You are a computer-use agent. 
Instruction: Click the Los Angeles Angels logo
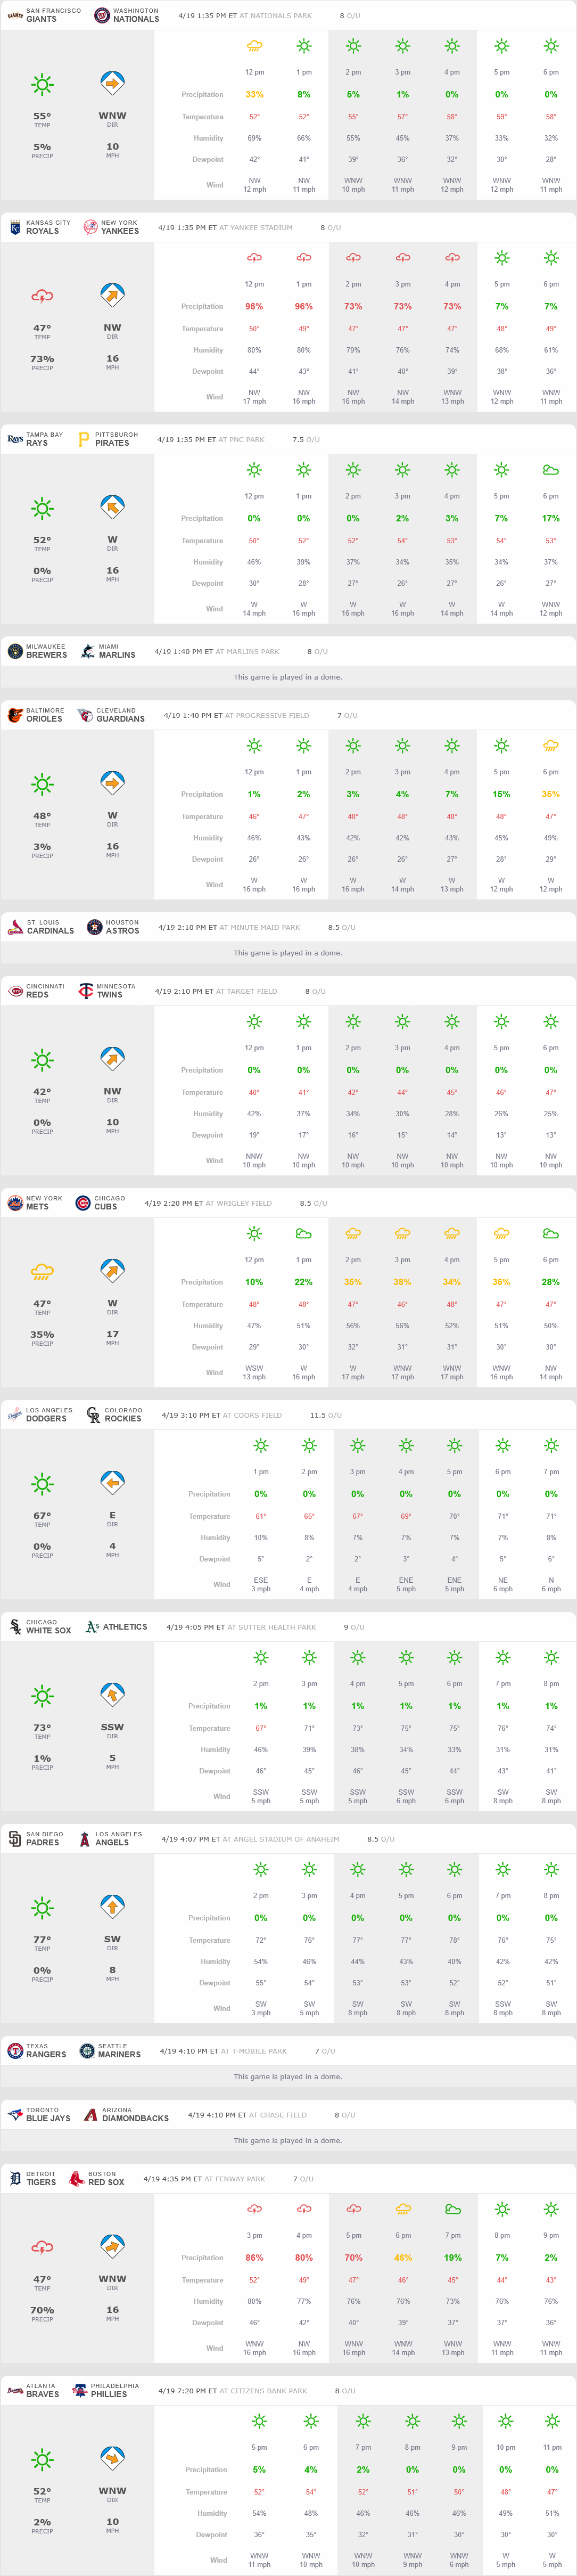pyautogui.click(x=85, y=1838)
